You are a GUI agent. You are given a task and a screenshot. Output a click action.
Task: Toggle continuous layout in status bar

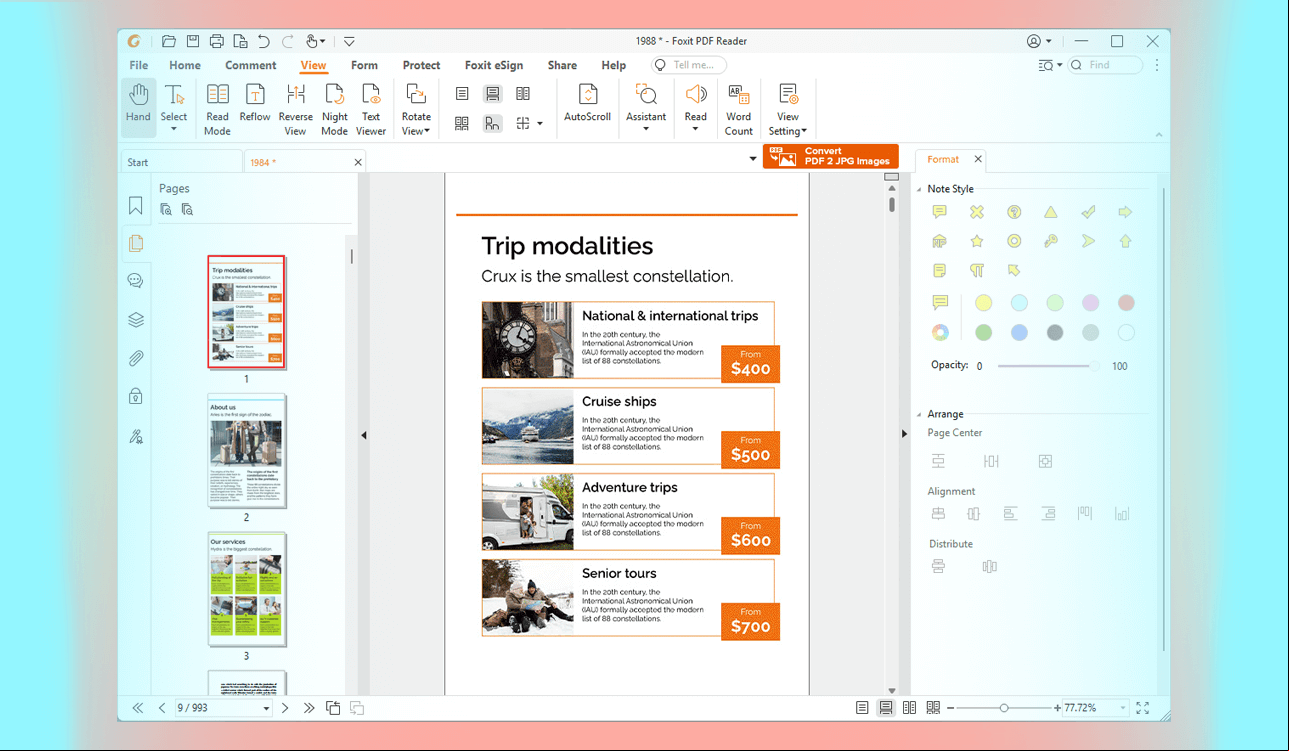pyautogui.click(x=886, y=708)
